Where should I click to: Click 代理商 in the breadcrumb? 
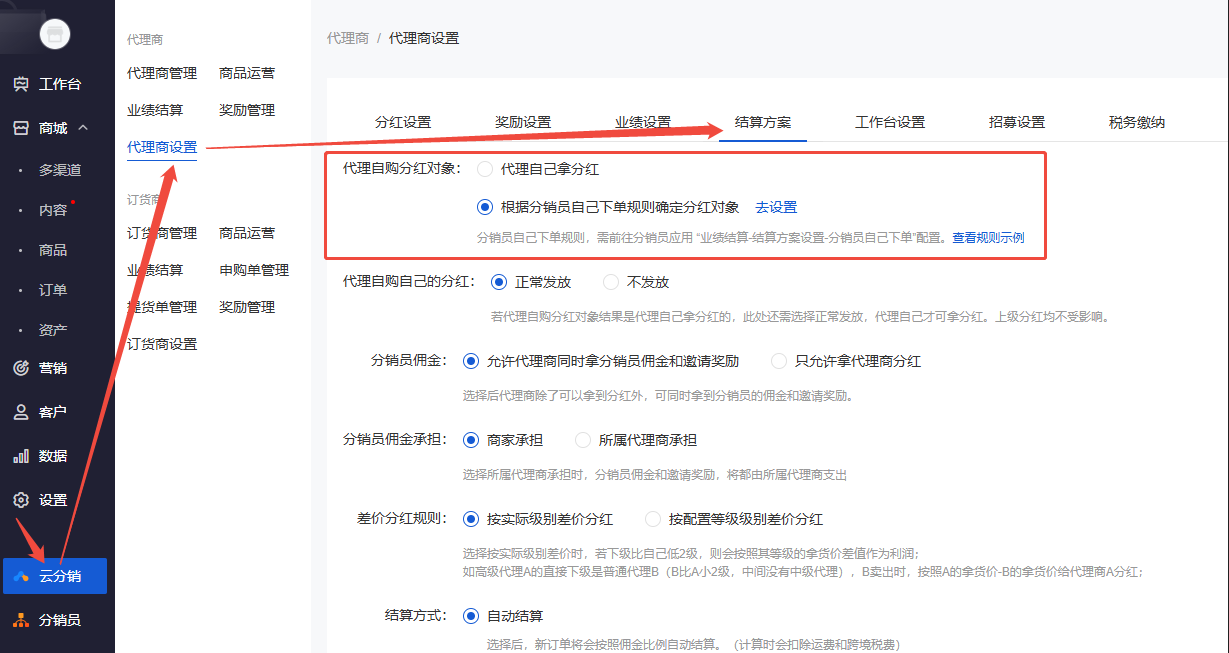pyautogui.click(x=348, y=38)
